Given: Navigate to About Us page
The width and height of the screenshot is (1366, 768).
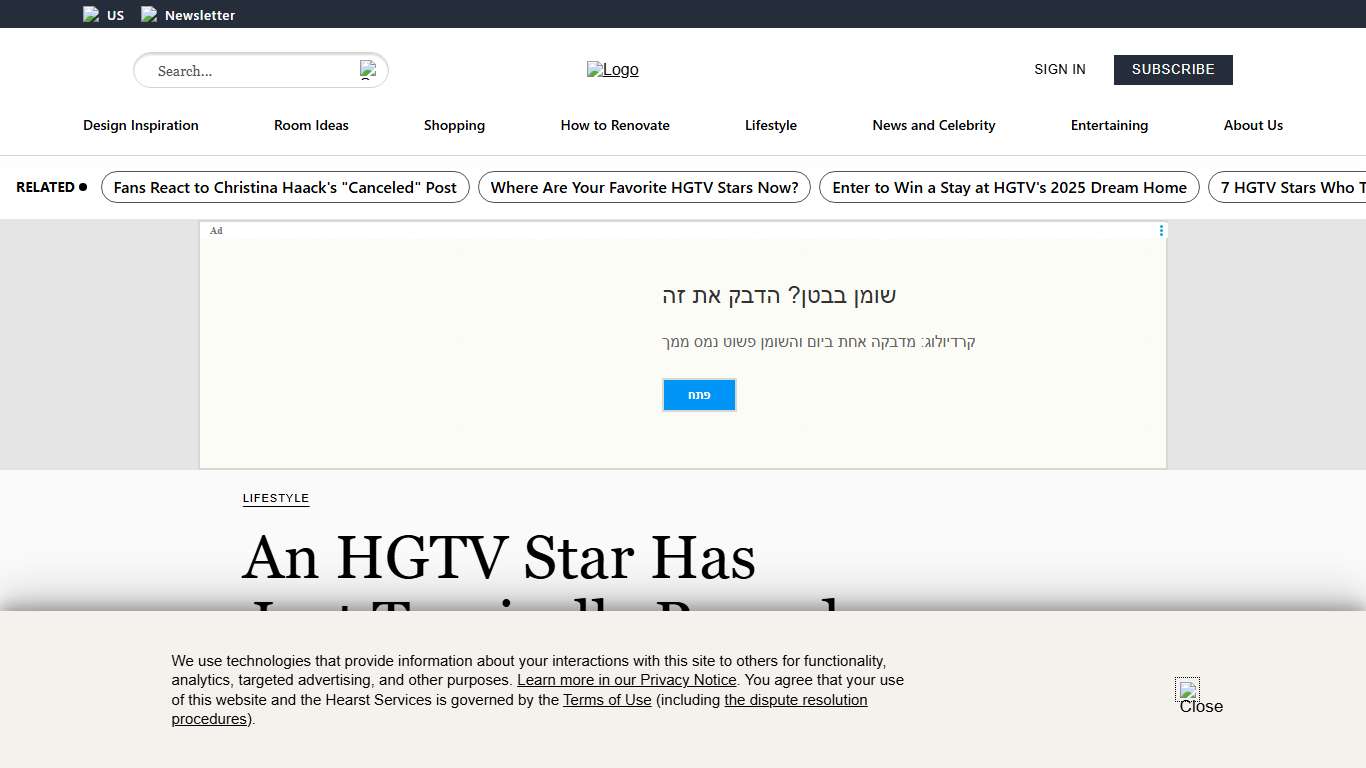Looking at the screenshot, I should point(1253,126).
